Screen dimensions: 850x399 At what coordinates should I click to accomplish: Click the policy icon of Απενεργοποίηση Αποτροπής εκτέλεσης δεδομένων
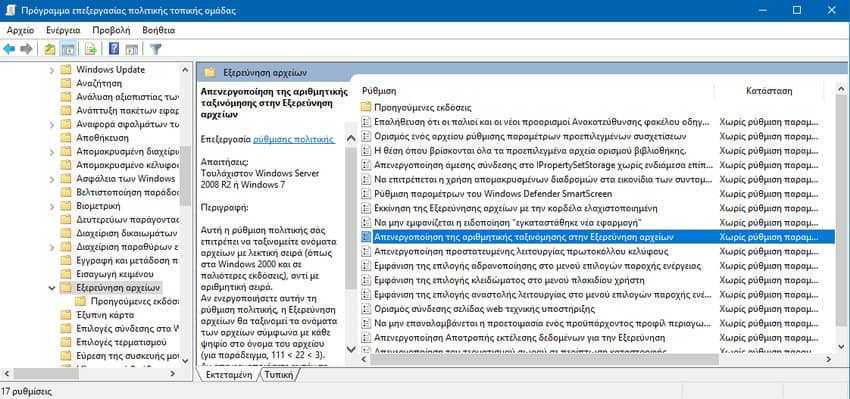coord(366,338)
